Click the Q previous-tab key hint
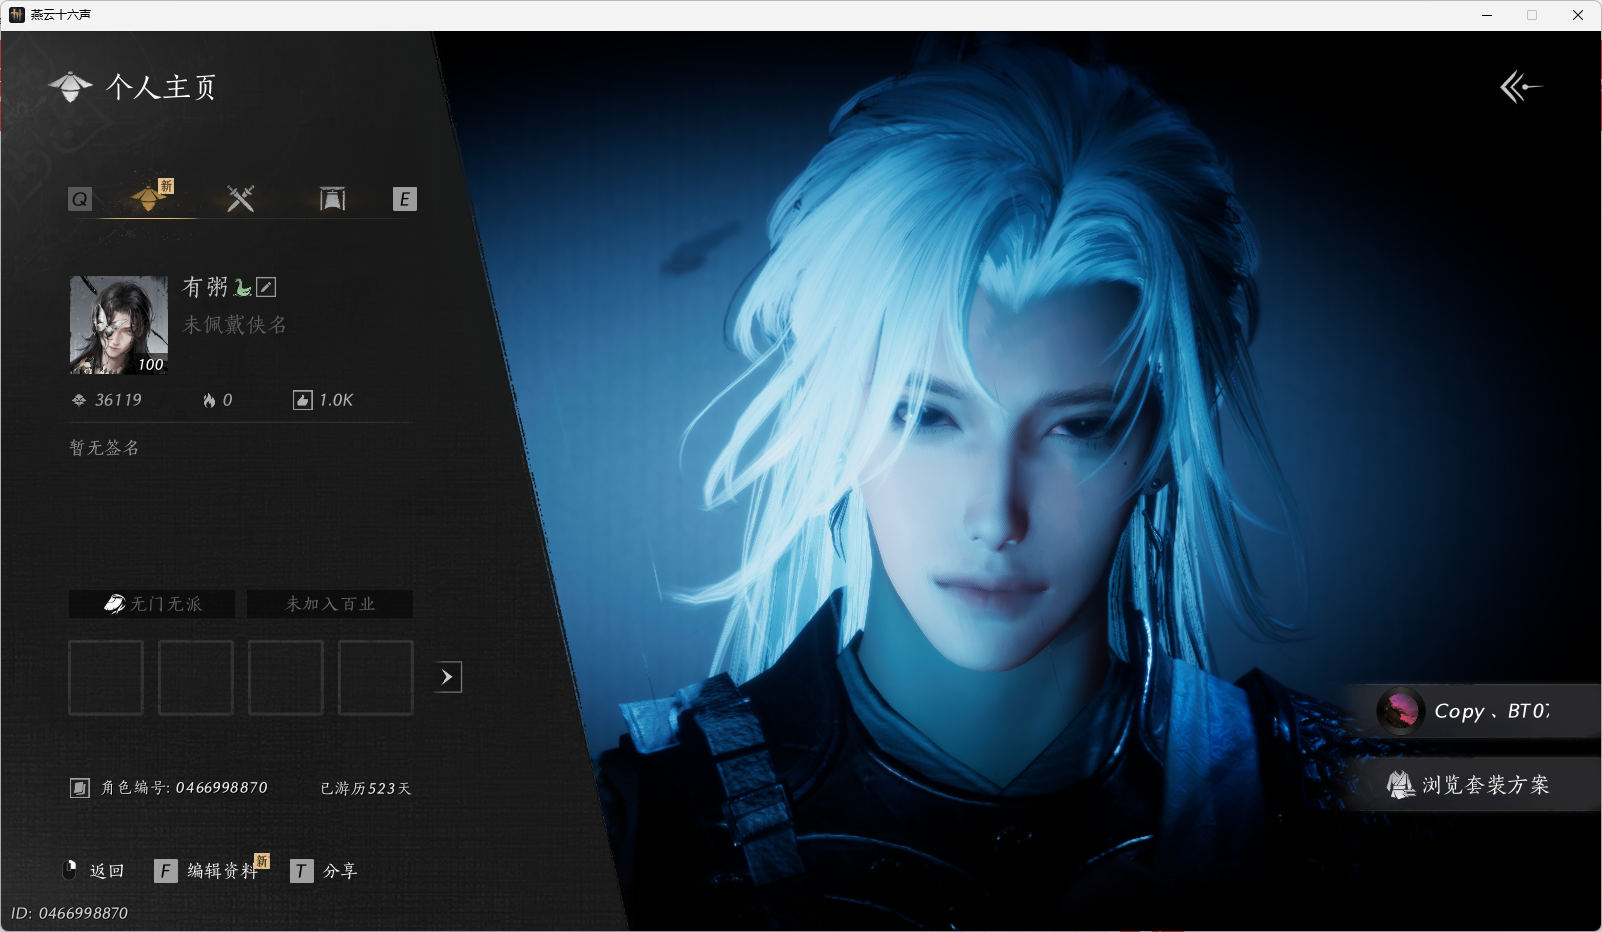This screenshot has width=1602, height=932. click(x=80, y=199)
